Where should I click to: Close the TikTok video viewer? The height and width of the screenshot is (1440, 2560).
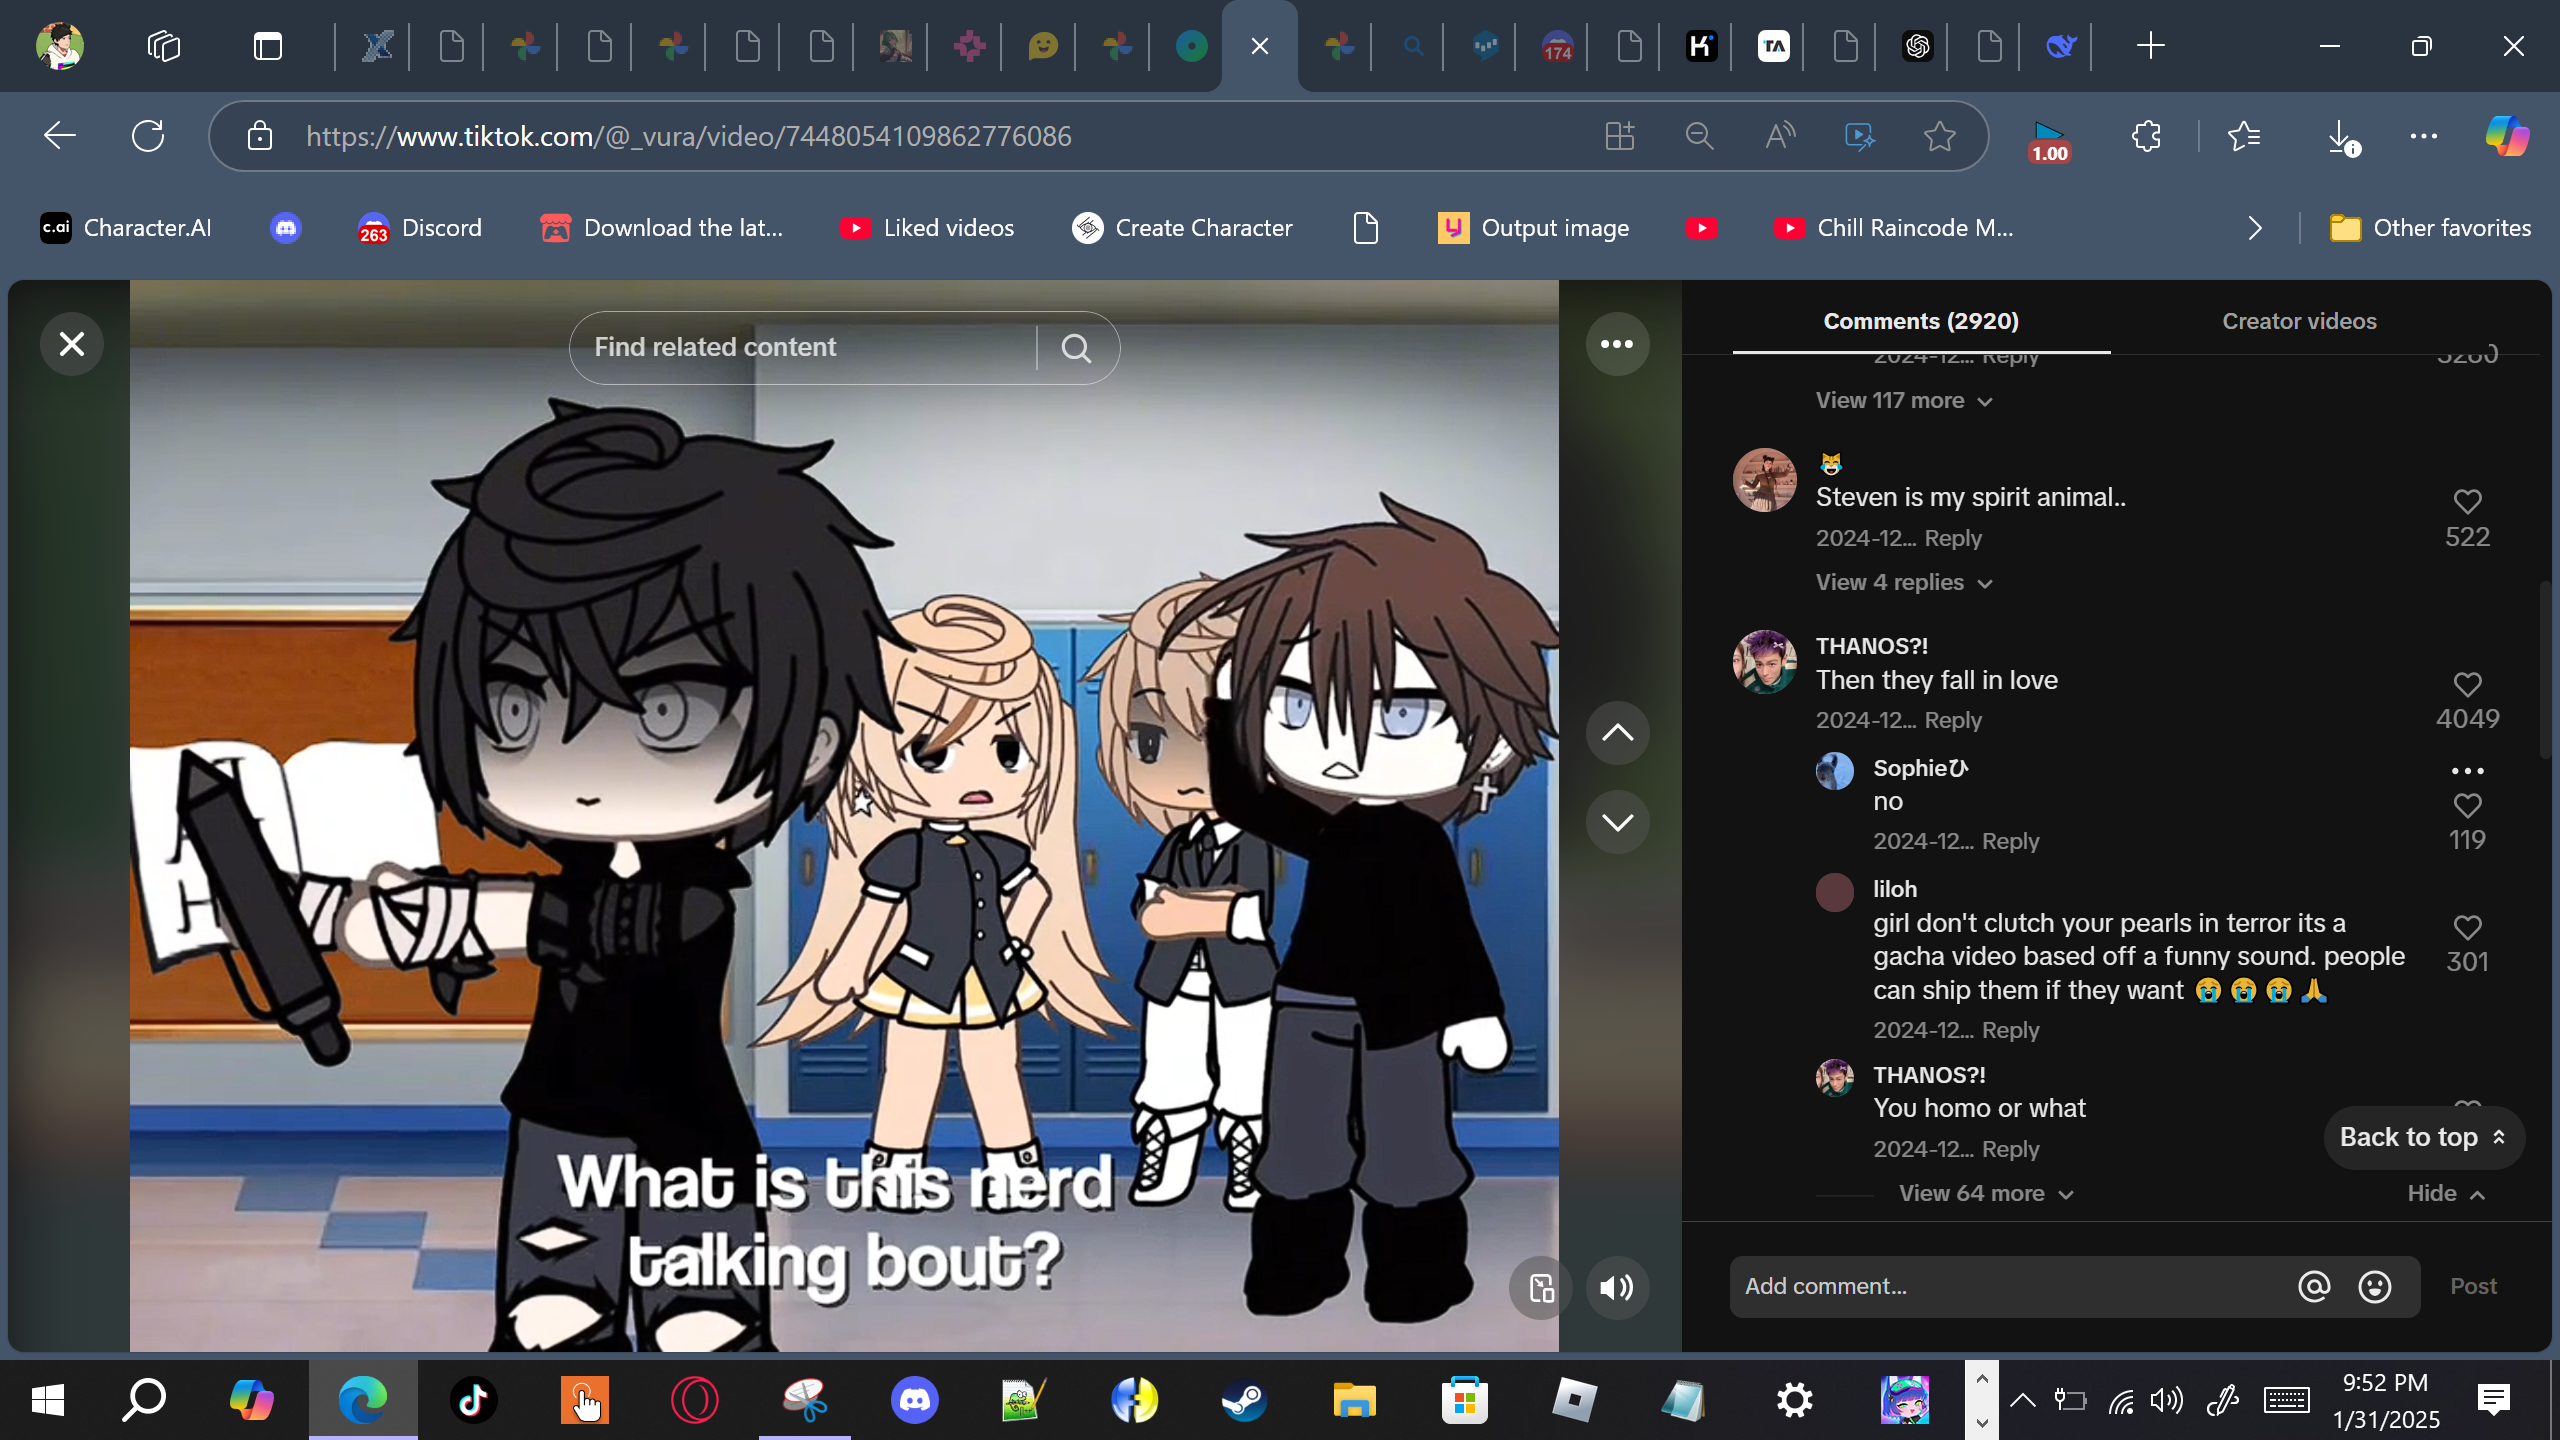(x=71, y=344)
